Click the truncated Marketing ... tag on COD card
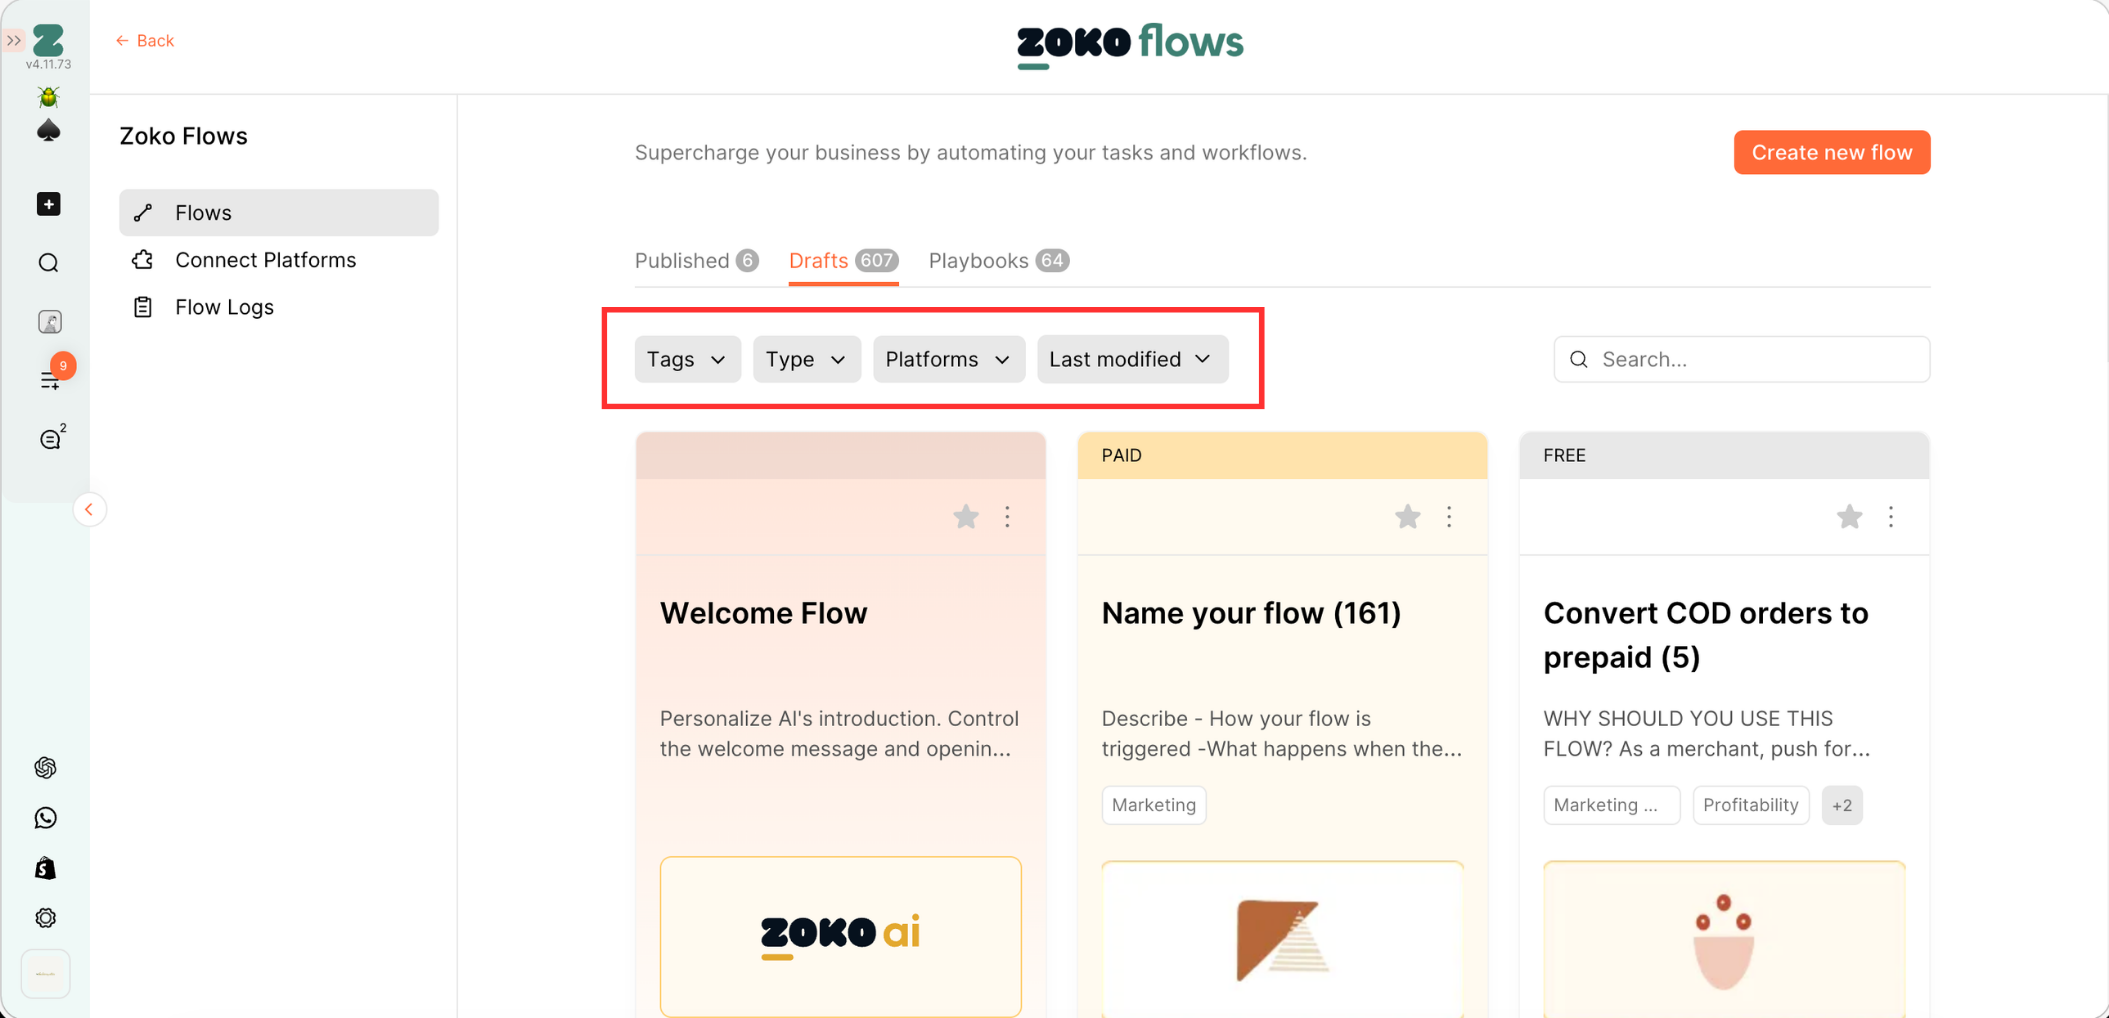 (1611, 805)
